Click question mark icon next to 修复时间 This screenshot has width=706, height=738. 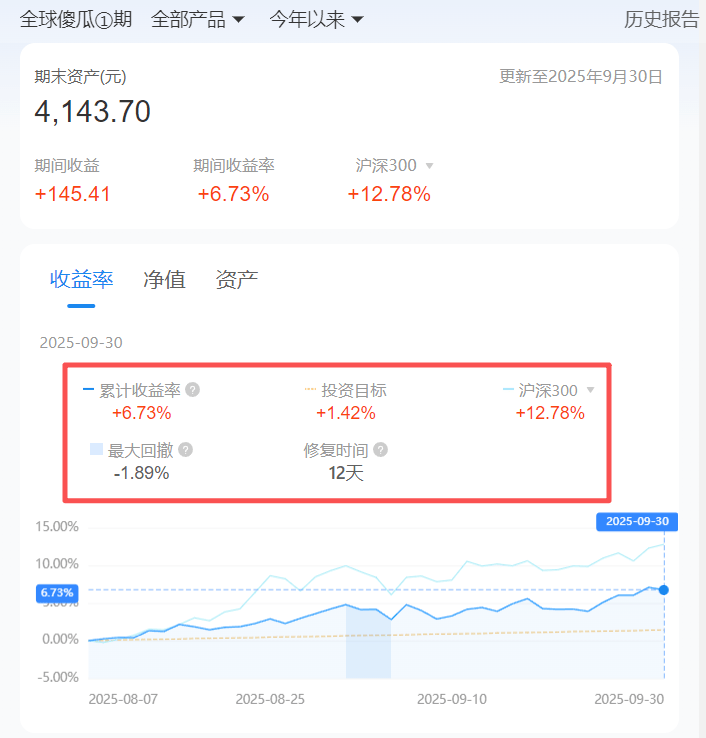[380, 450]
